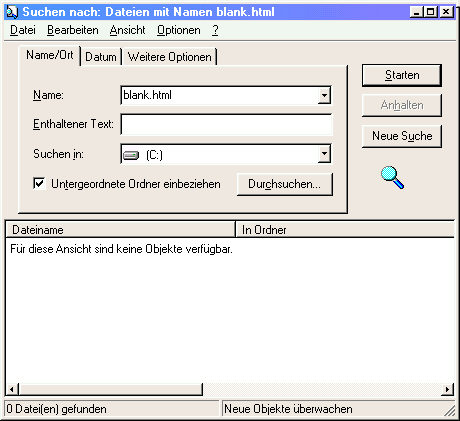460x421 pixels.
Task: Switch to the Weitere Optionen tab
Action: [x=169, y=57]
